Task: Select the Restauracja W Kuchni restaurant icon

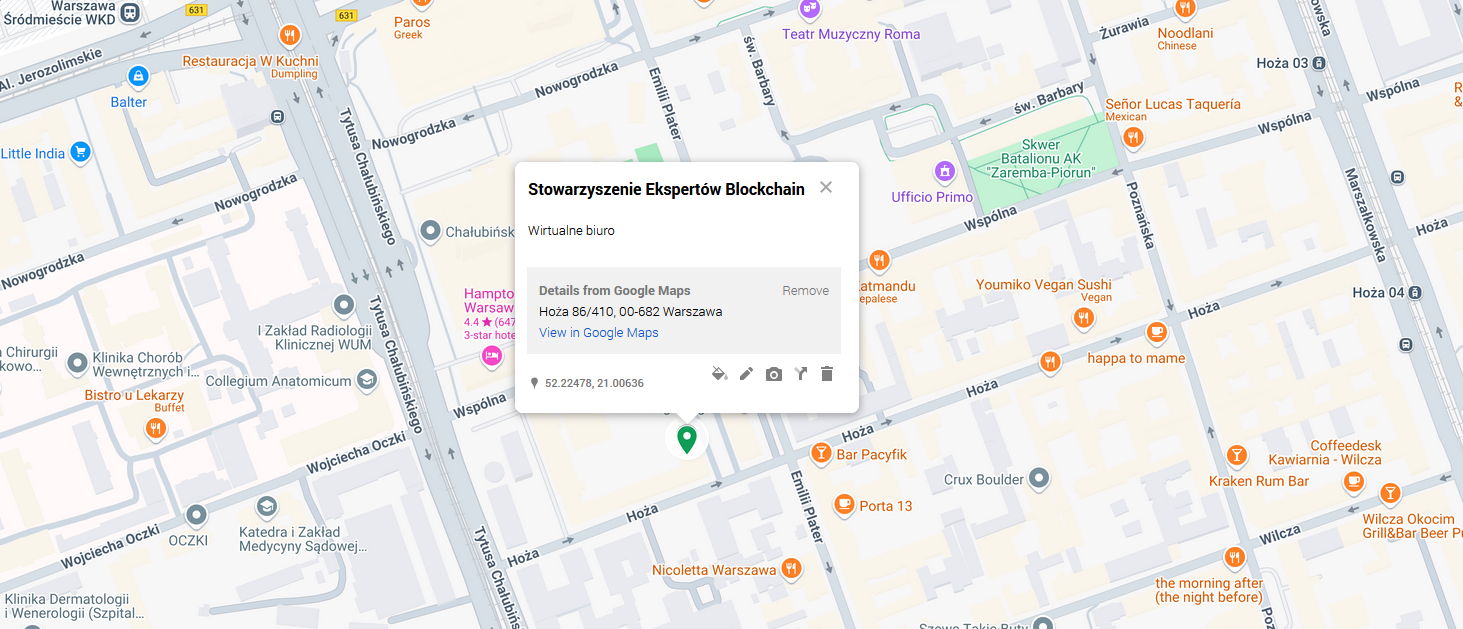Action: pyautogui.click(x=290, y=35)
